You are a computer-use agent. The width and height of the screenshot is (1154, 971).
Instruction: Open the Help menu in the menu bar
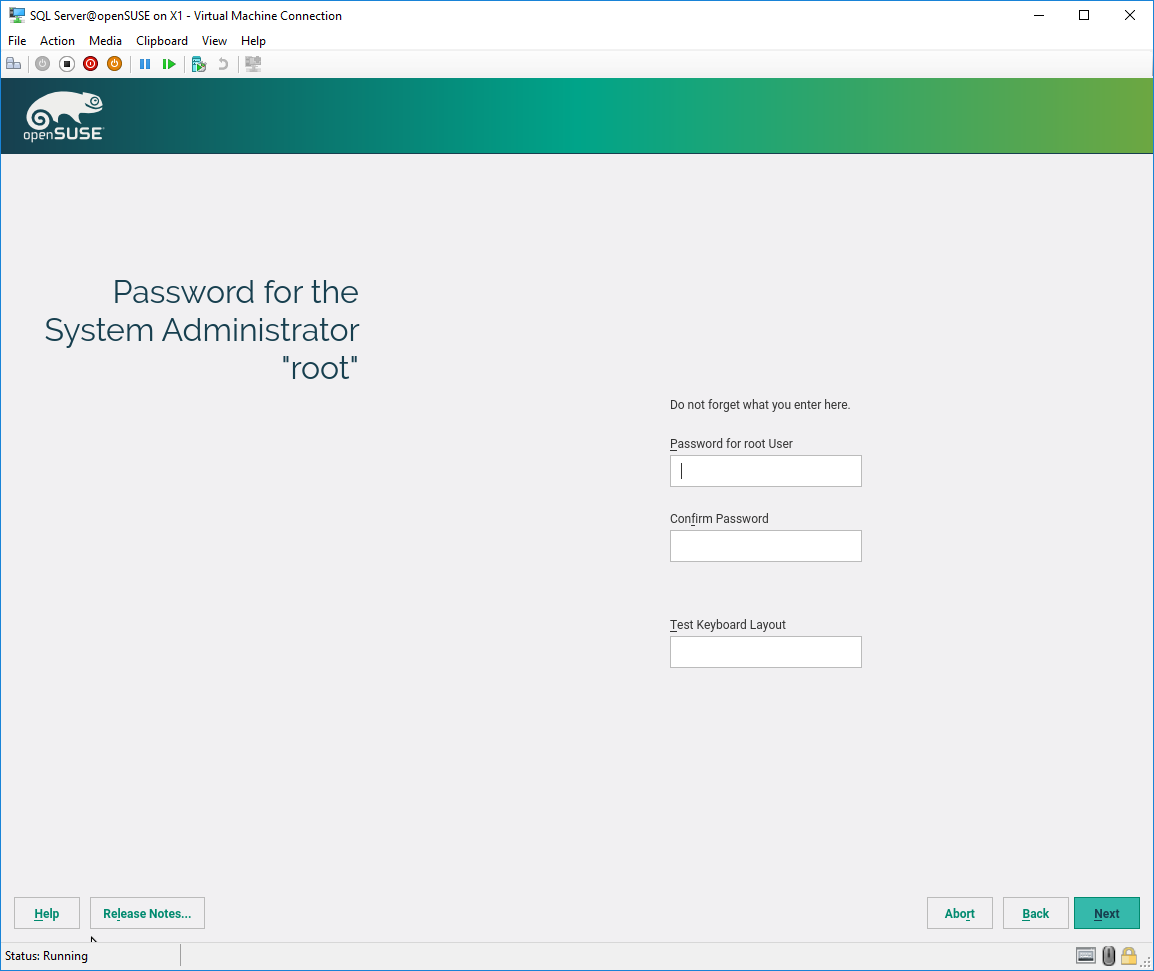click(x=253, y=40)
